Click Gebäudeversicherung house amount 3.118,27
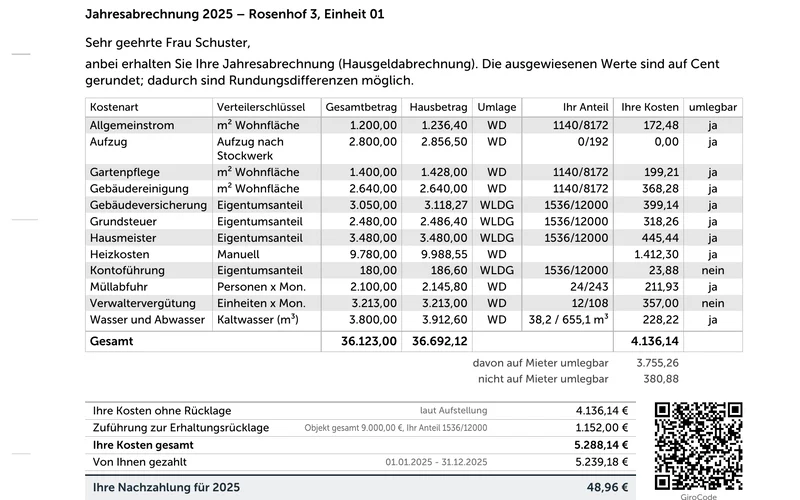The width and height of the screenshot is (800, 500). (446, 205)
